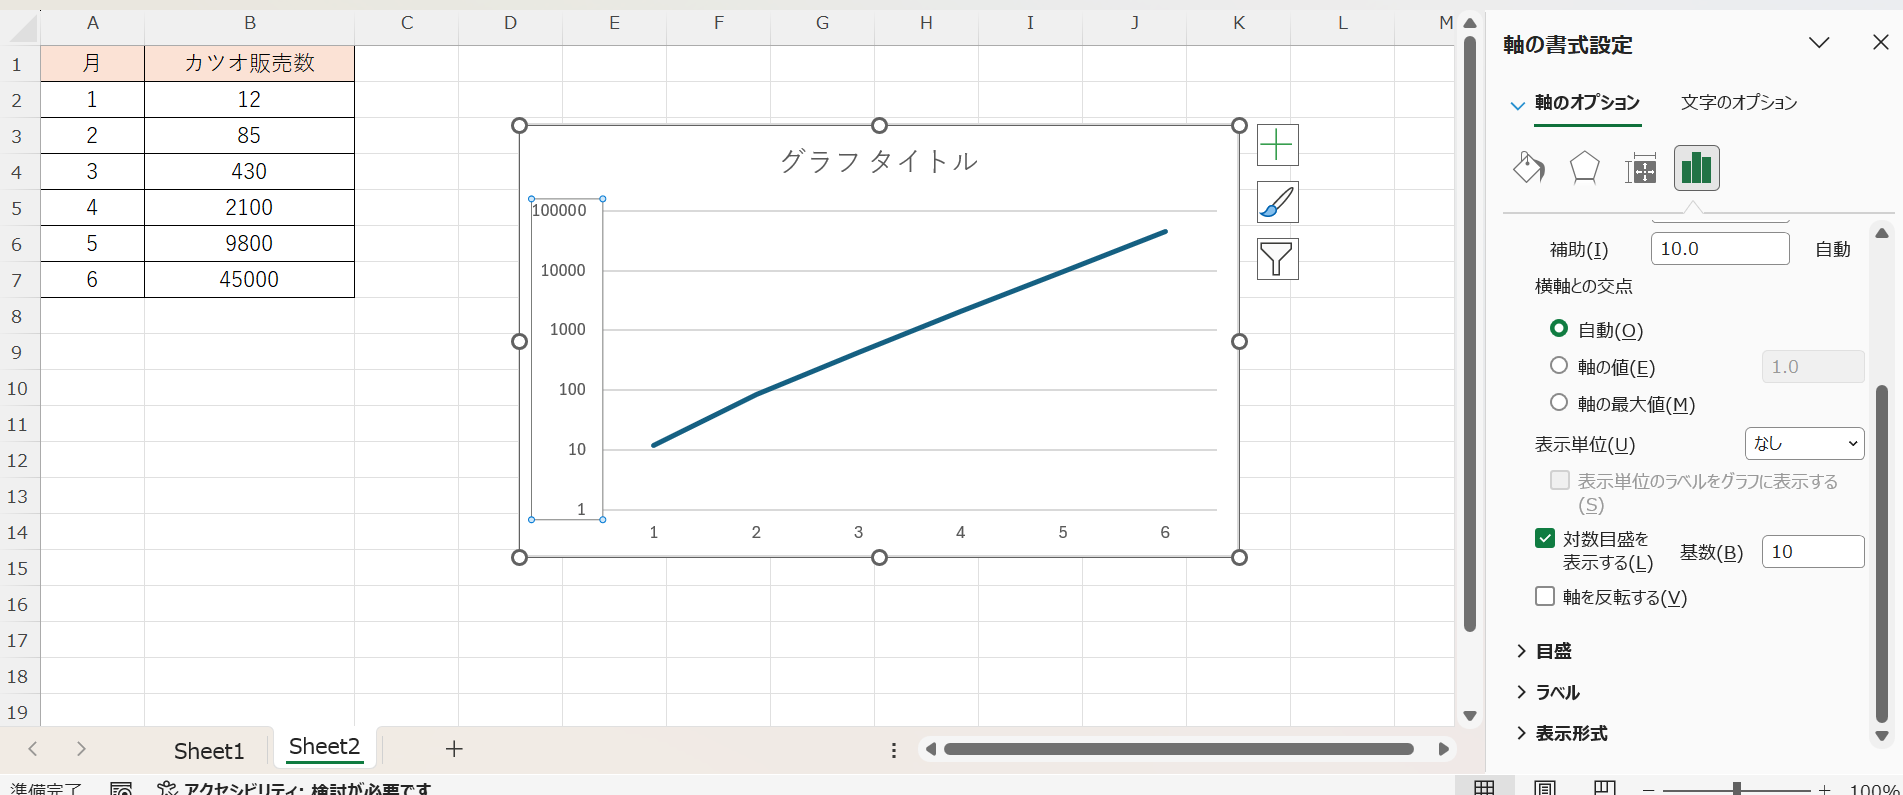Open the 表示単位 dropdown
The width and height of the screenshot is (1903, 795).
(1804, 444)
